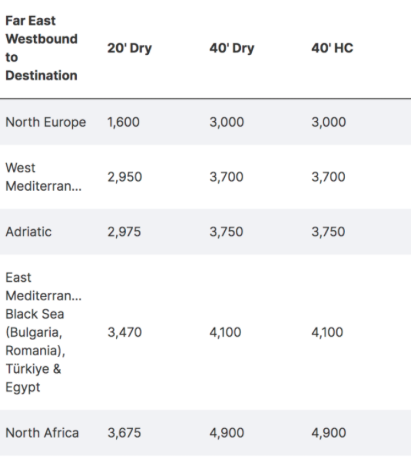Image resolution: width=411 pixels, height=463 pixels.
Task: Select West Mediterranean 40' HC 3,700 value
Action: click(328, 177)
